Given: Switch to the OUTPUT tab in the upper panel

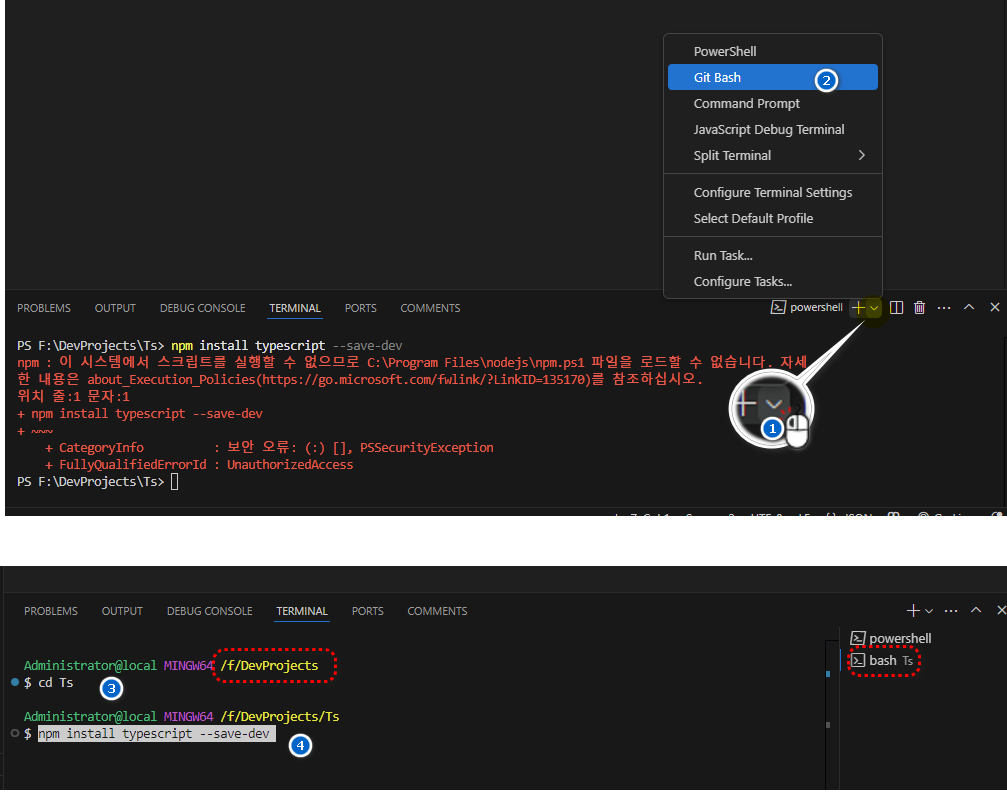Looking at the screenshot, I should (115, 308).
